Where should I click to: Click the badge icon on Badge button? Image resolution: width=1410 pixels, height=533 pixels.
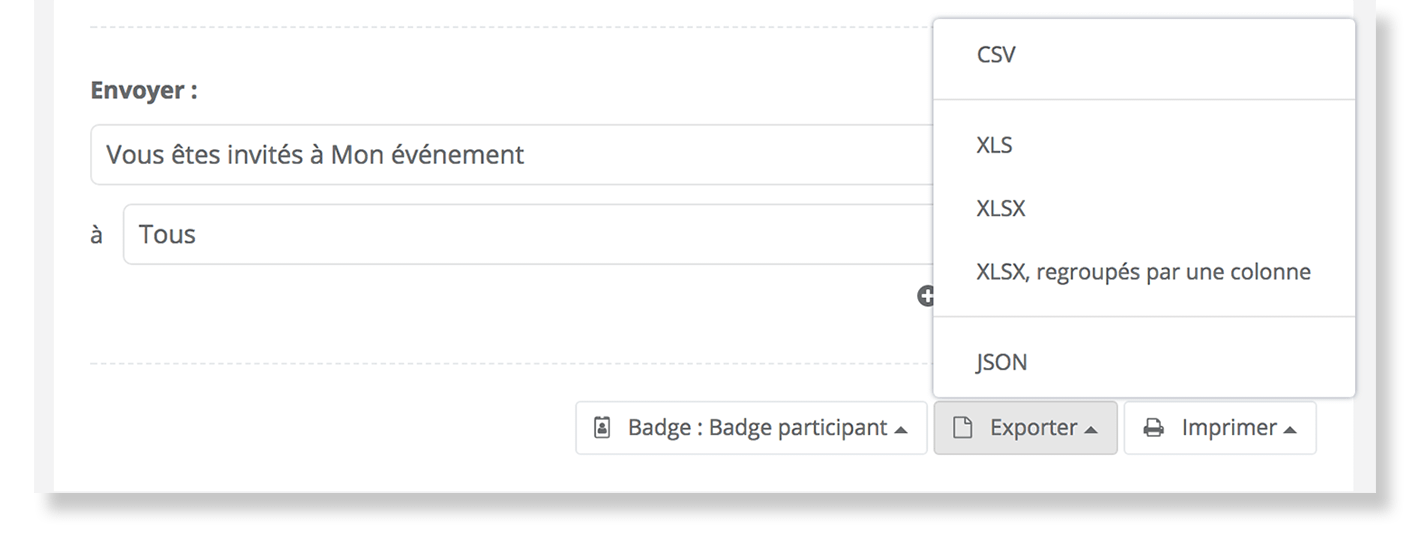[x=602, y=428]
